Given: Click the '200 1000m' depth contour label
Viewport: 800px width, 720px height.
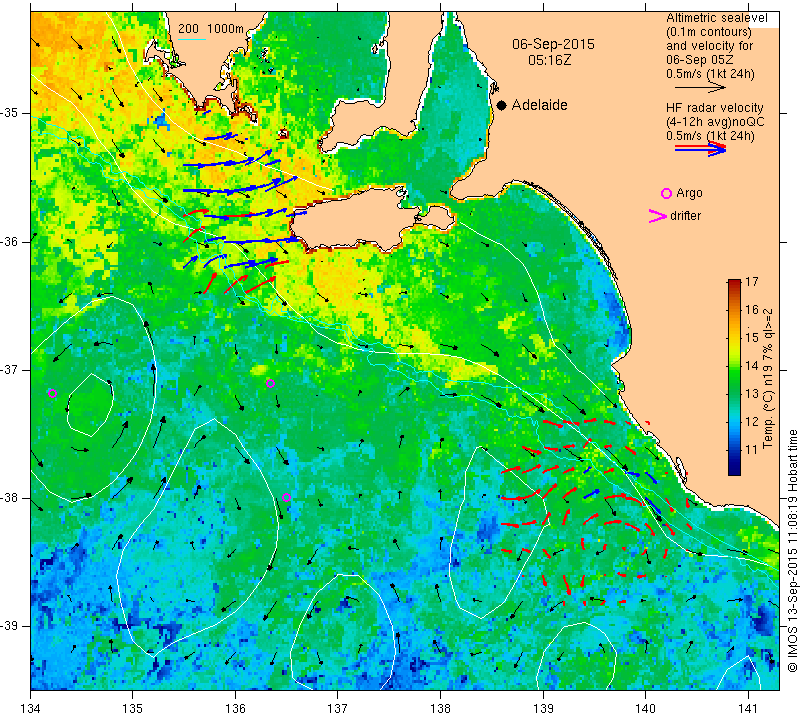Looking at the screenshot, I should [x=211, y=29].
